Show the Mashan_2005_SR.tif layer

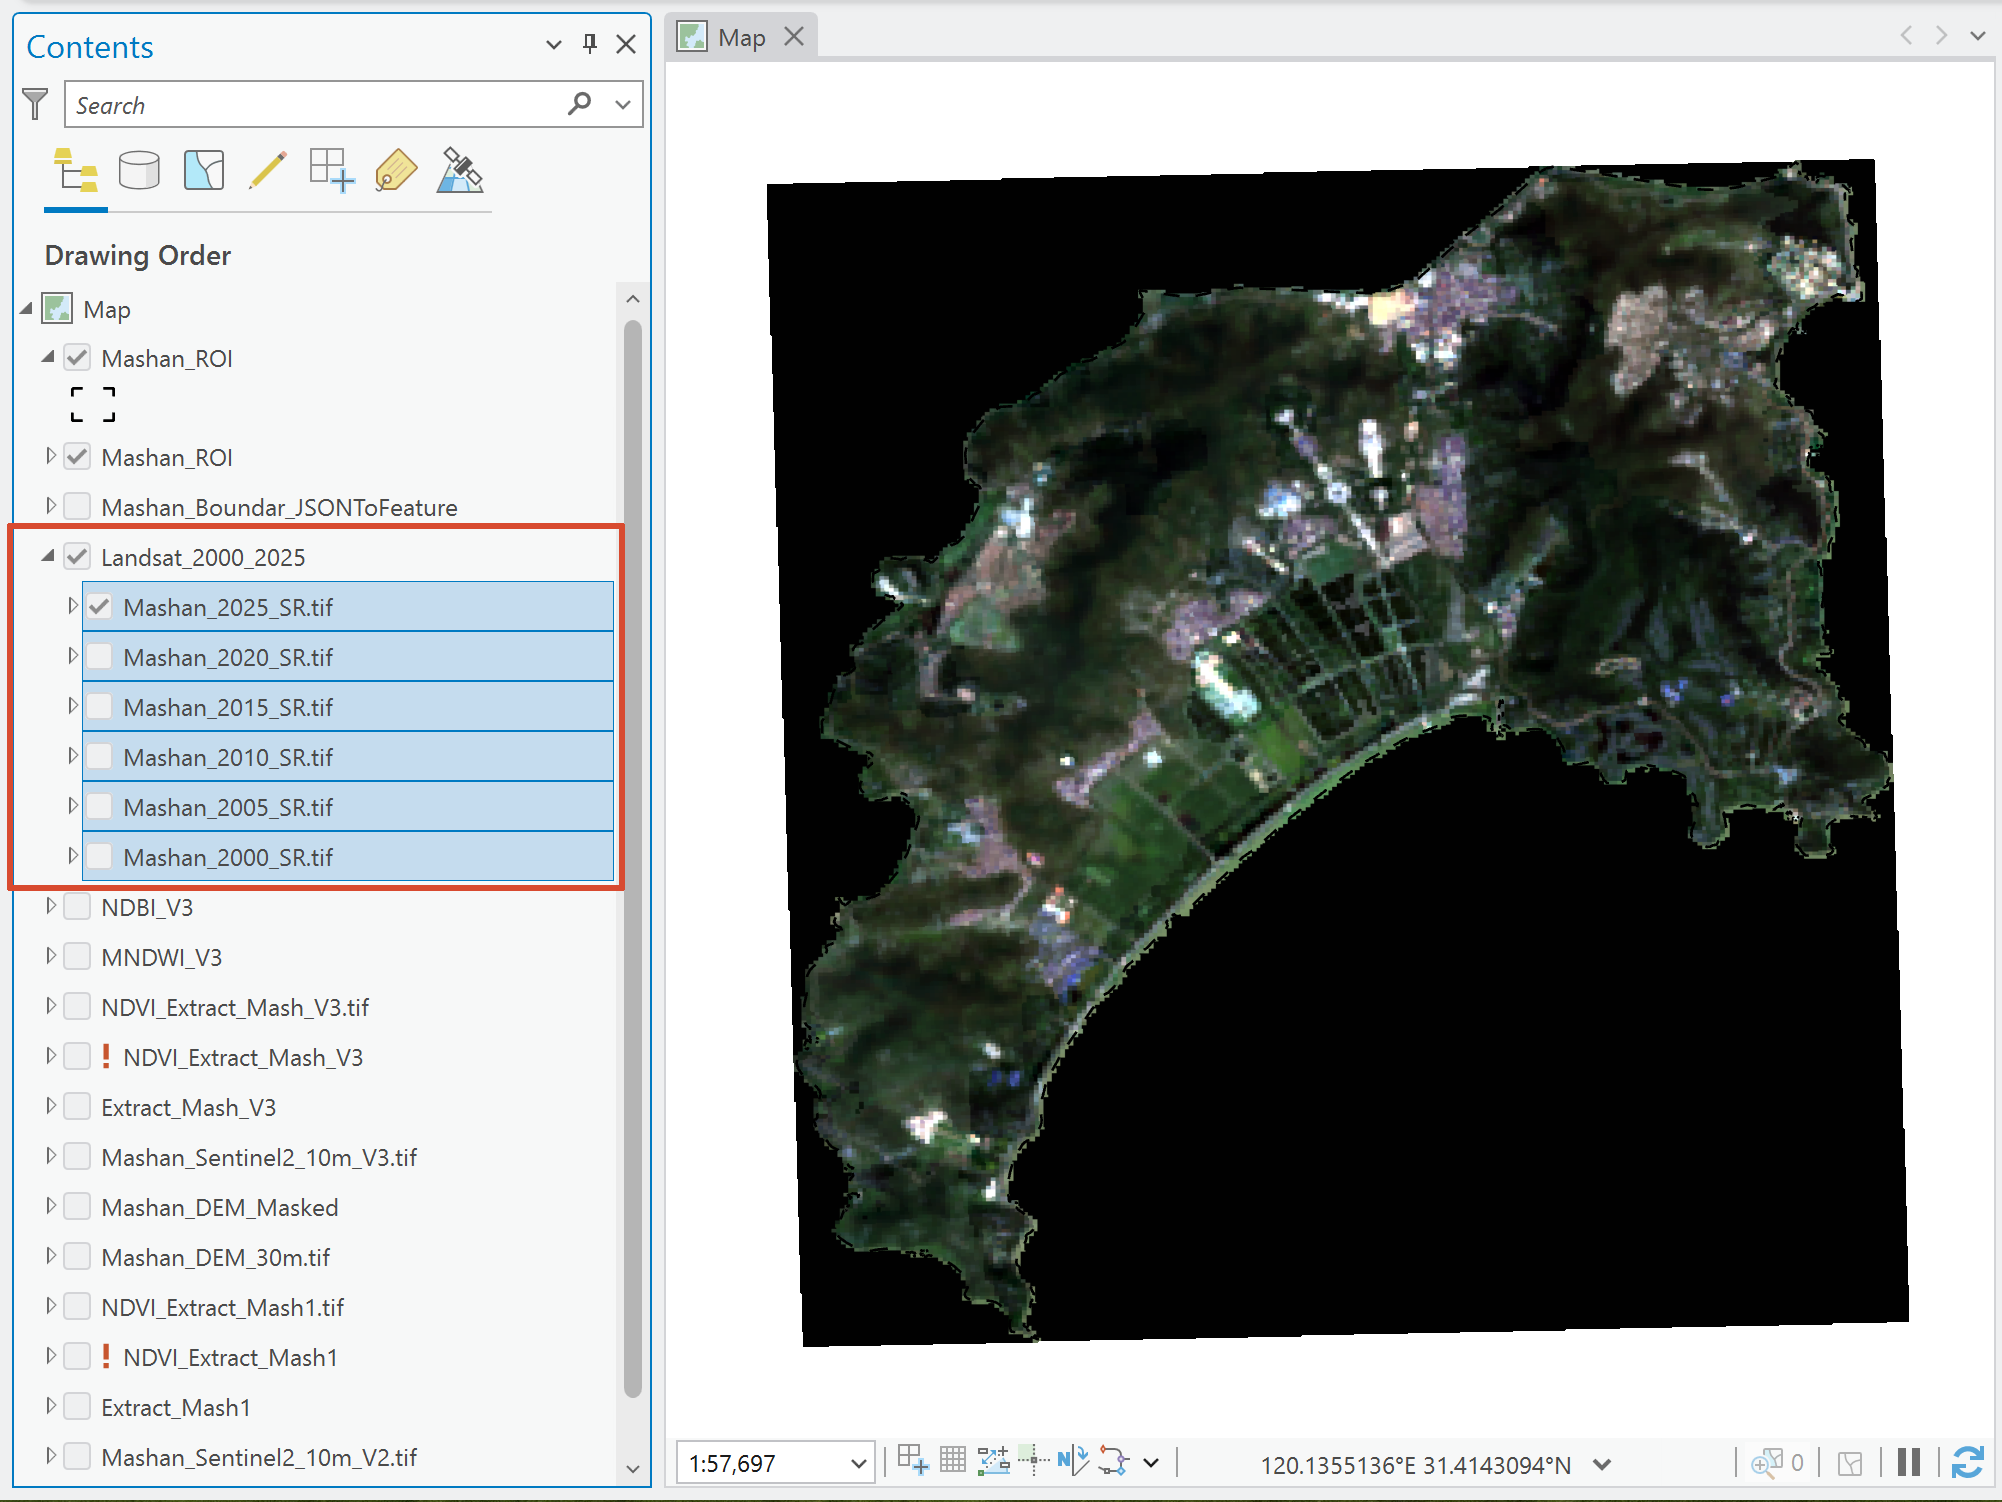pyautogui.click(x=99, y=807)
